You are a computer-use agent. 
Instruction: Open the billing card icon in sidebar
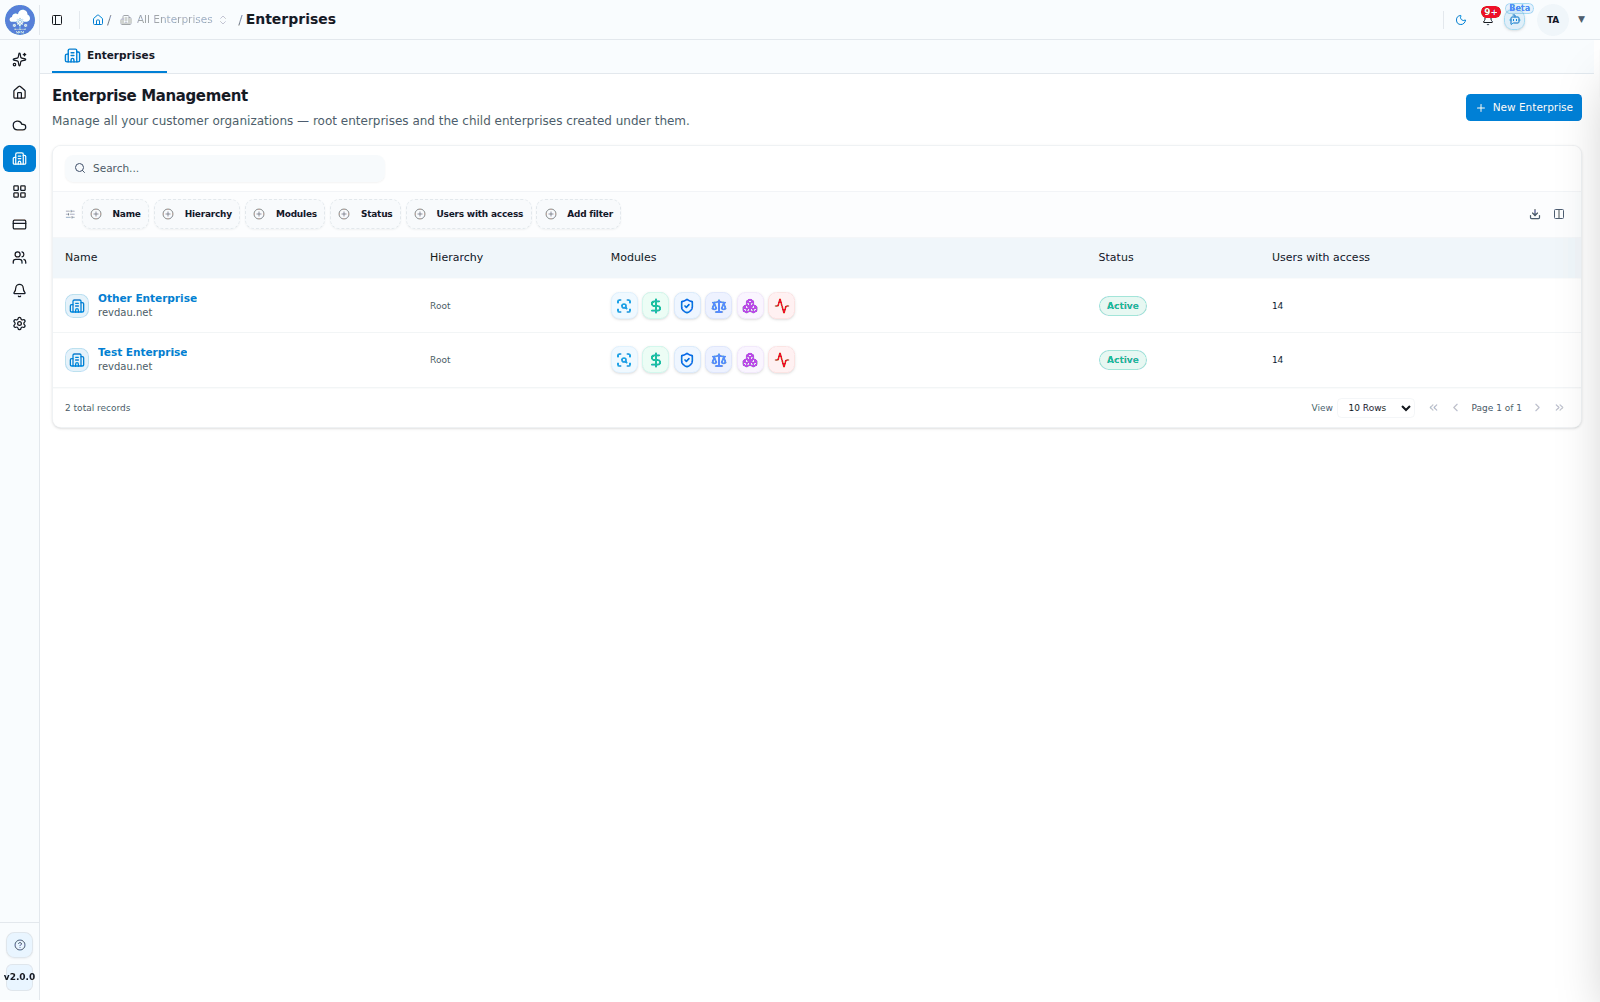19,225
